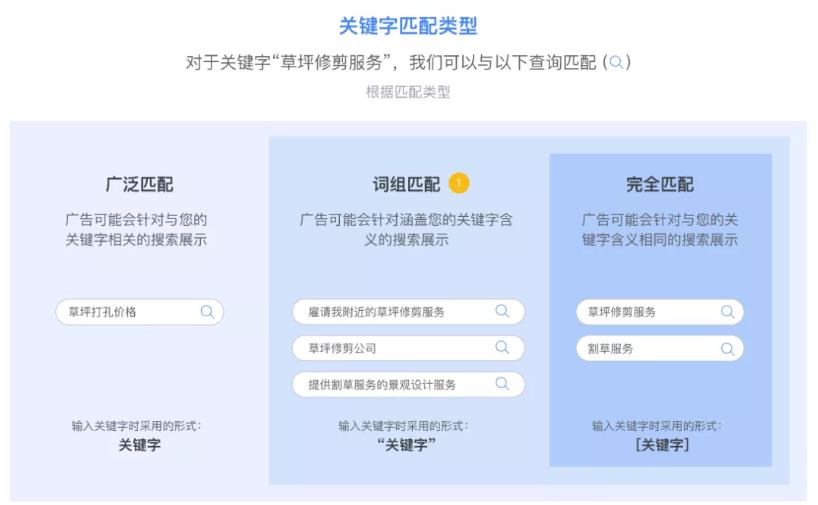Select the 草坪打孔价格 search field
818x505 pixels.
(x=139, y=312)
